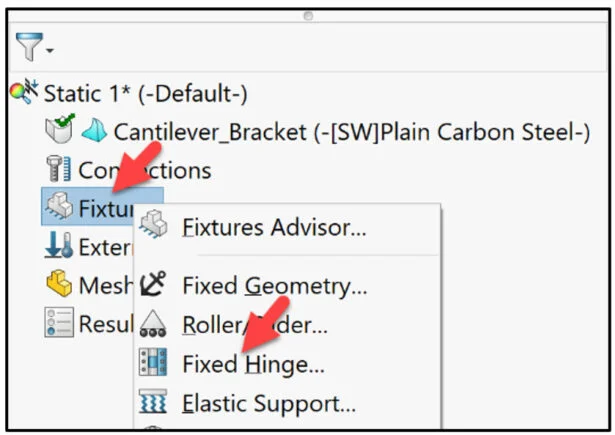
Task: Click the Fixed Hinge icon
Action: click(x=155, y=365)
